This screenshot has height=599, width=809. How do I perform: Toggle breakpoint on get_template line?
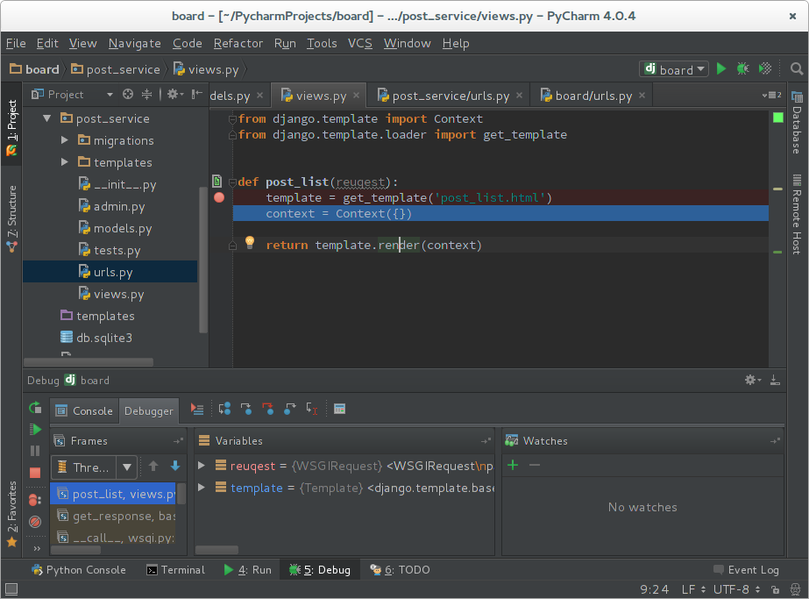pyautogui.click(x=219, y=198)
